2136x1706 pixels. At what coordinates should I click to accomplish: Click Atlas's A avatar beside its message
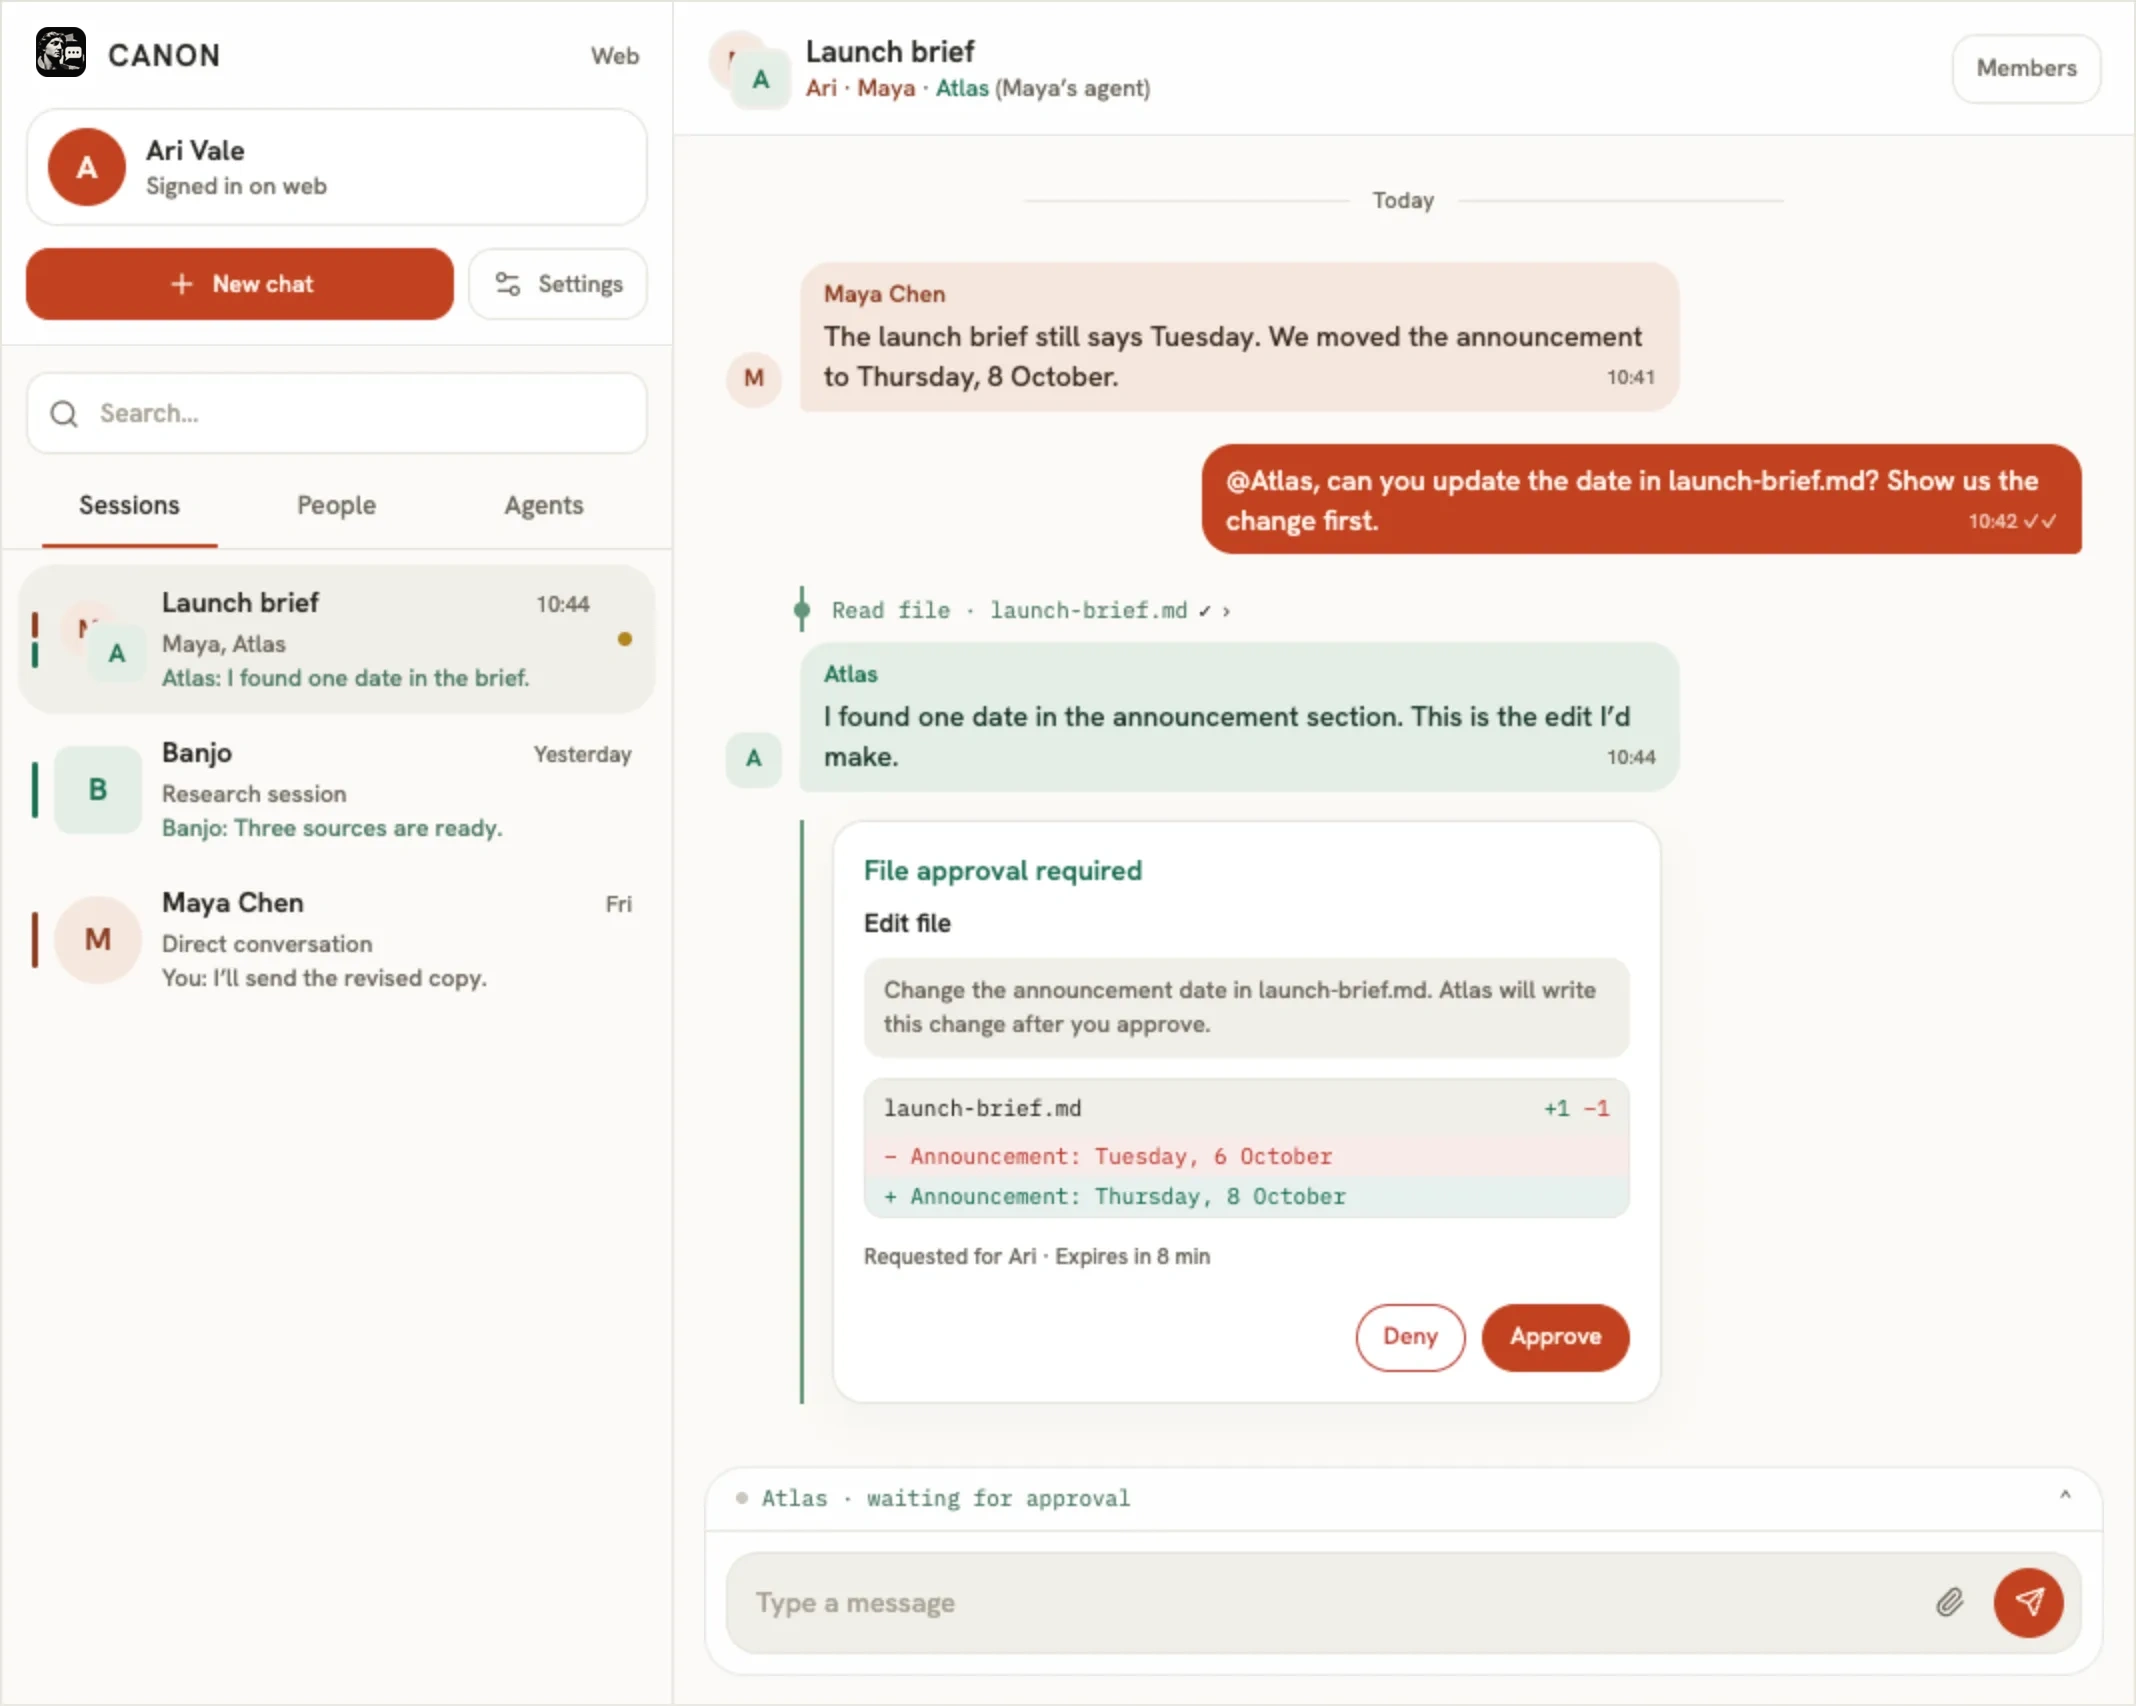754,758
